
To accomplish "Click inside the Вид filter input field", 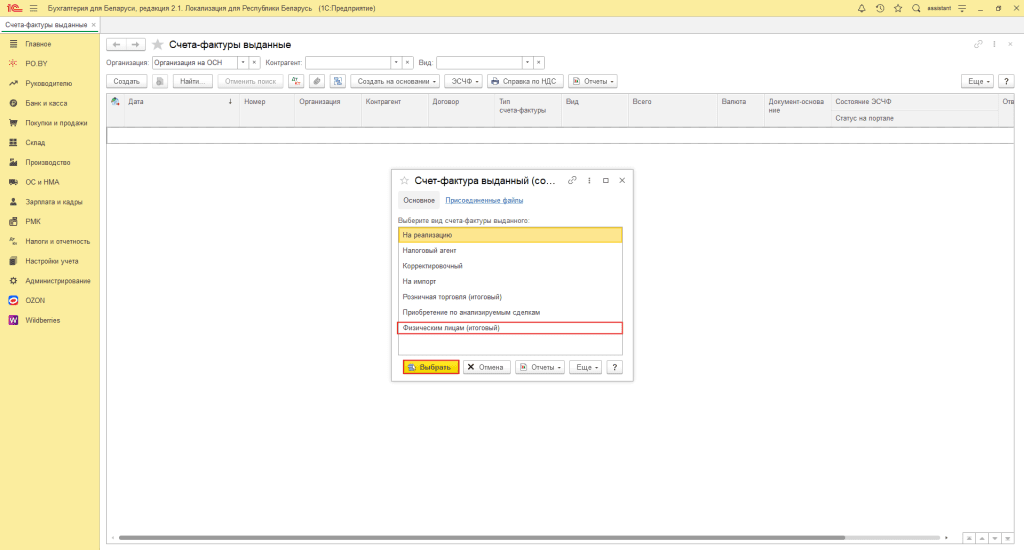I will click(479, 63).
